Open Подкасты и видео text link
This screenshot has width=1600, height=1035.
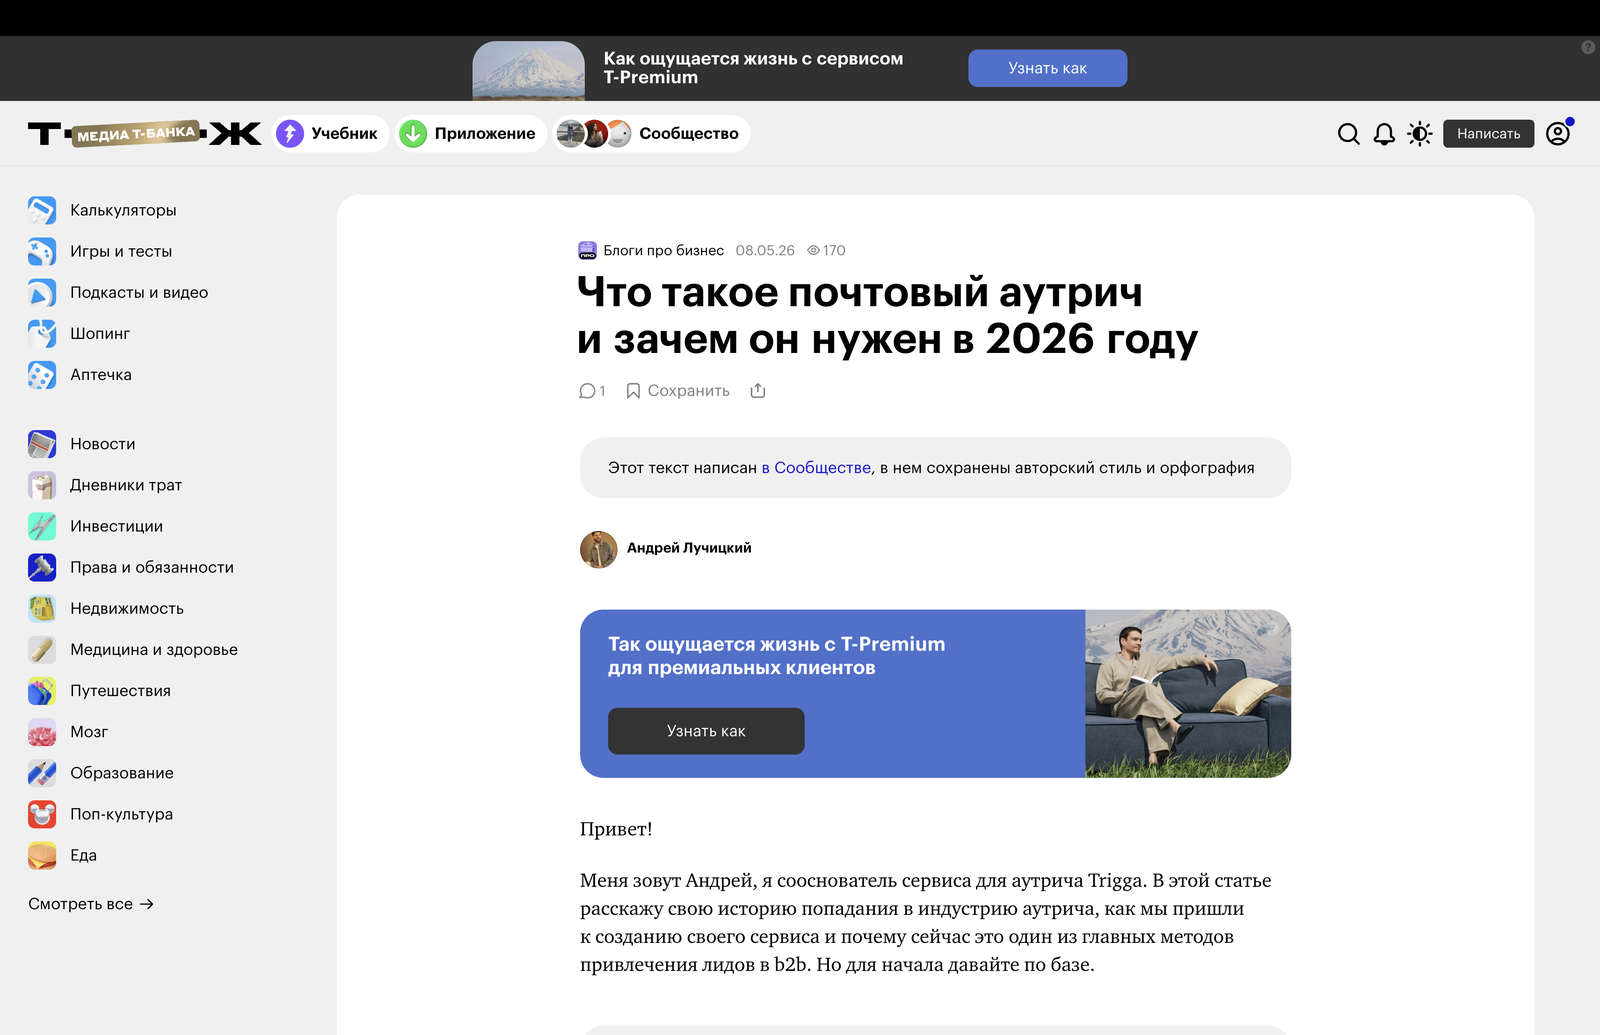coord(139,292)
